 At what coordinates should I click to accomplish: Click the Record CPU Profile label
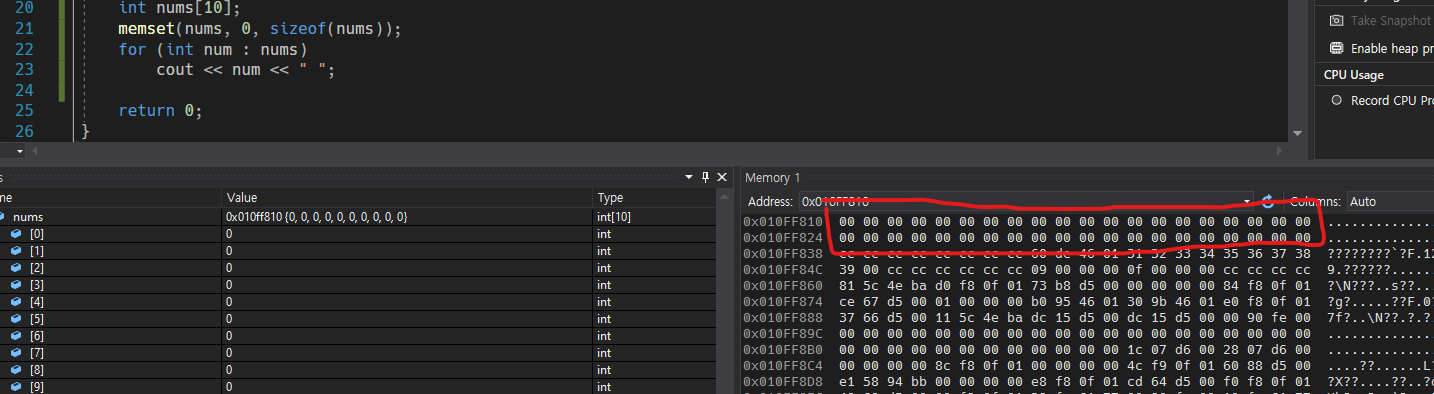pos(1392,100)
